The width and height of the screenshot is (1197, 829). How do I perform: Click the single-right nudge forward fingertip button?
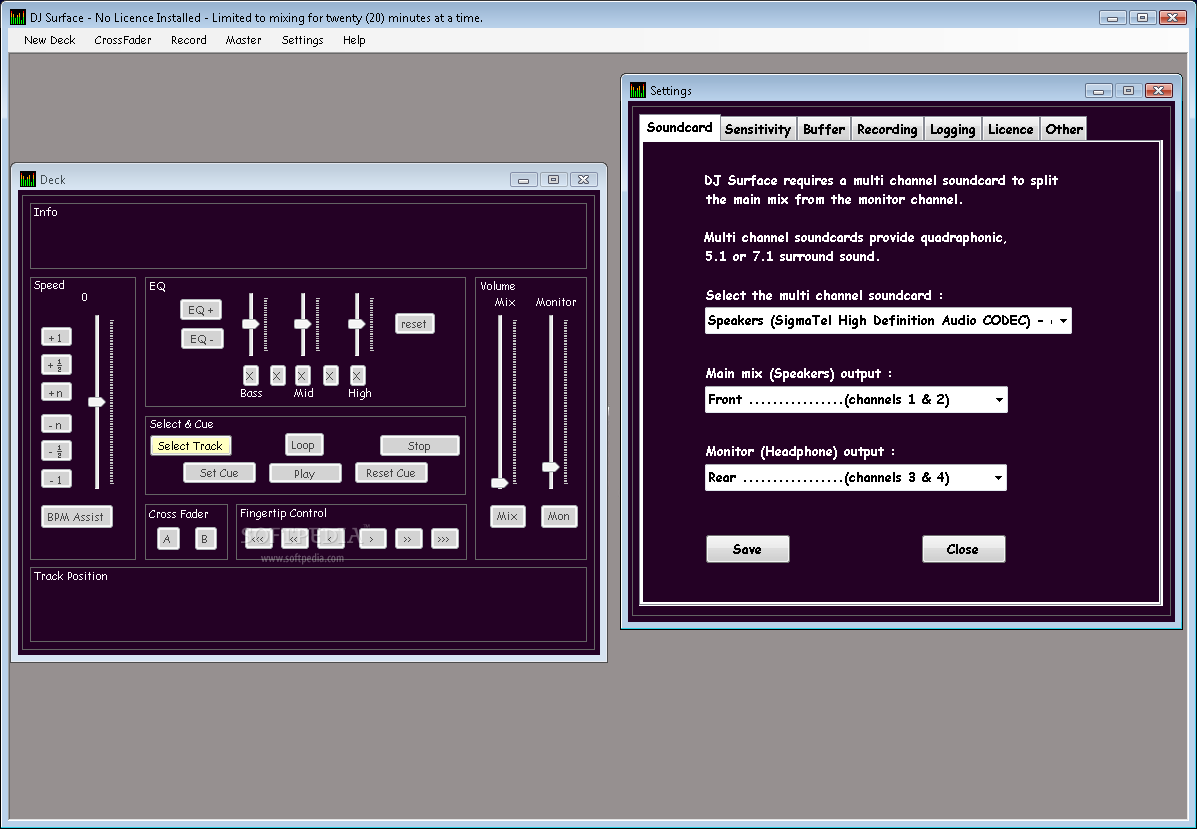(372, 539)
